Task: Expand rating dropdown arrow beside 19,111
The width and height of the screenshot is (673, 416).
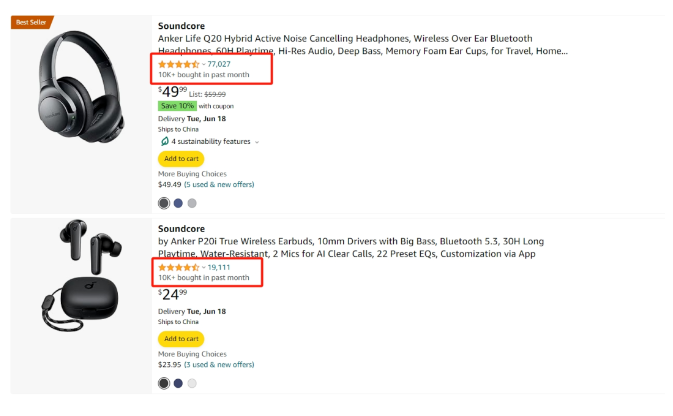Action: 203,267
